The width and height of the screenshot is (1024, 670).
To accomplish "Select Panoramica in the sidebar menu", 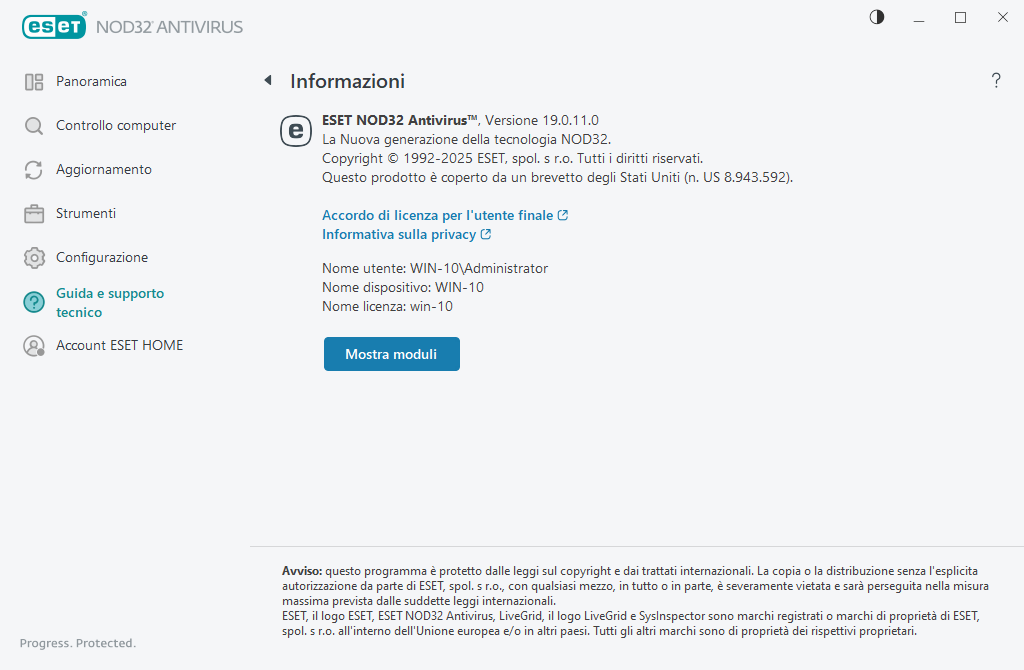I will click(91, 81).
